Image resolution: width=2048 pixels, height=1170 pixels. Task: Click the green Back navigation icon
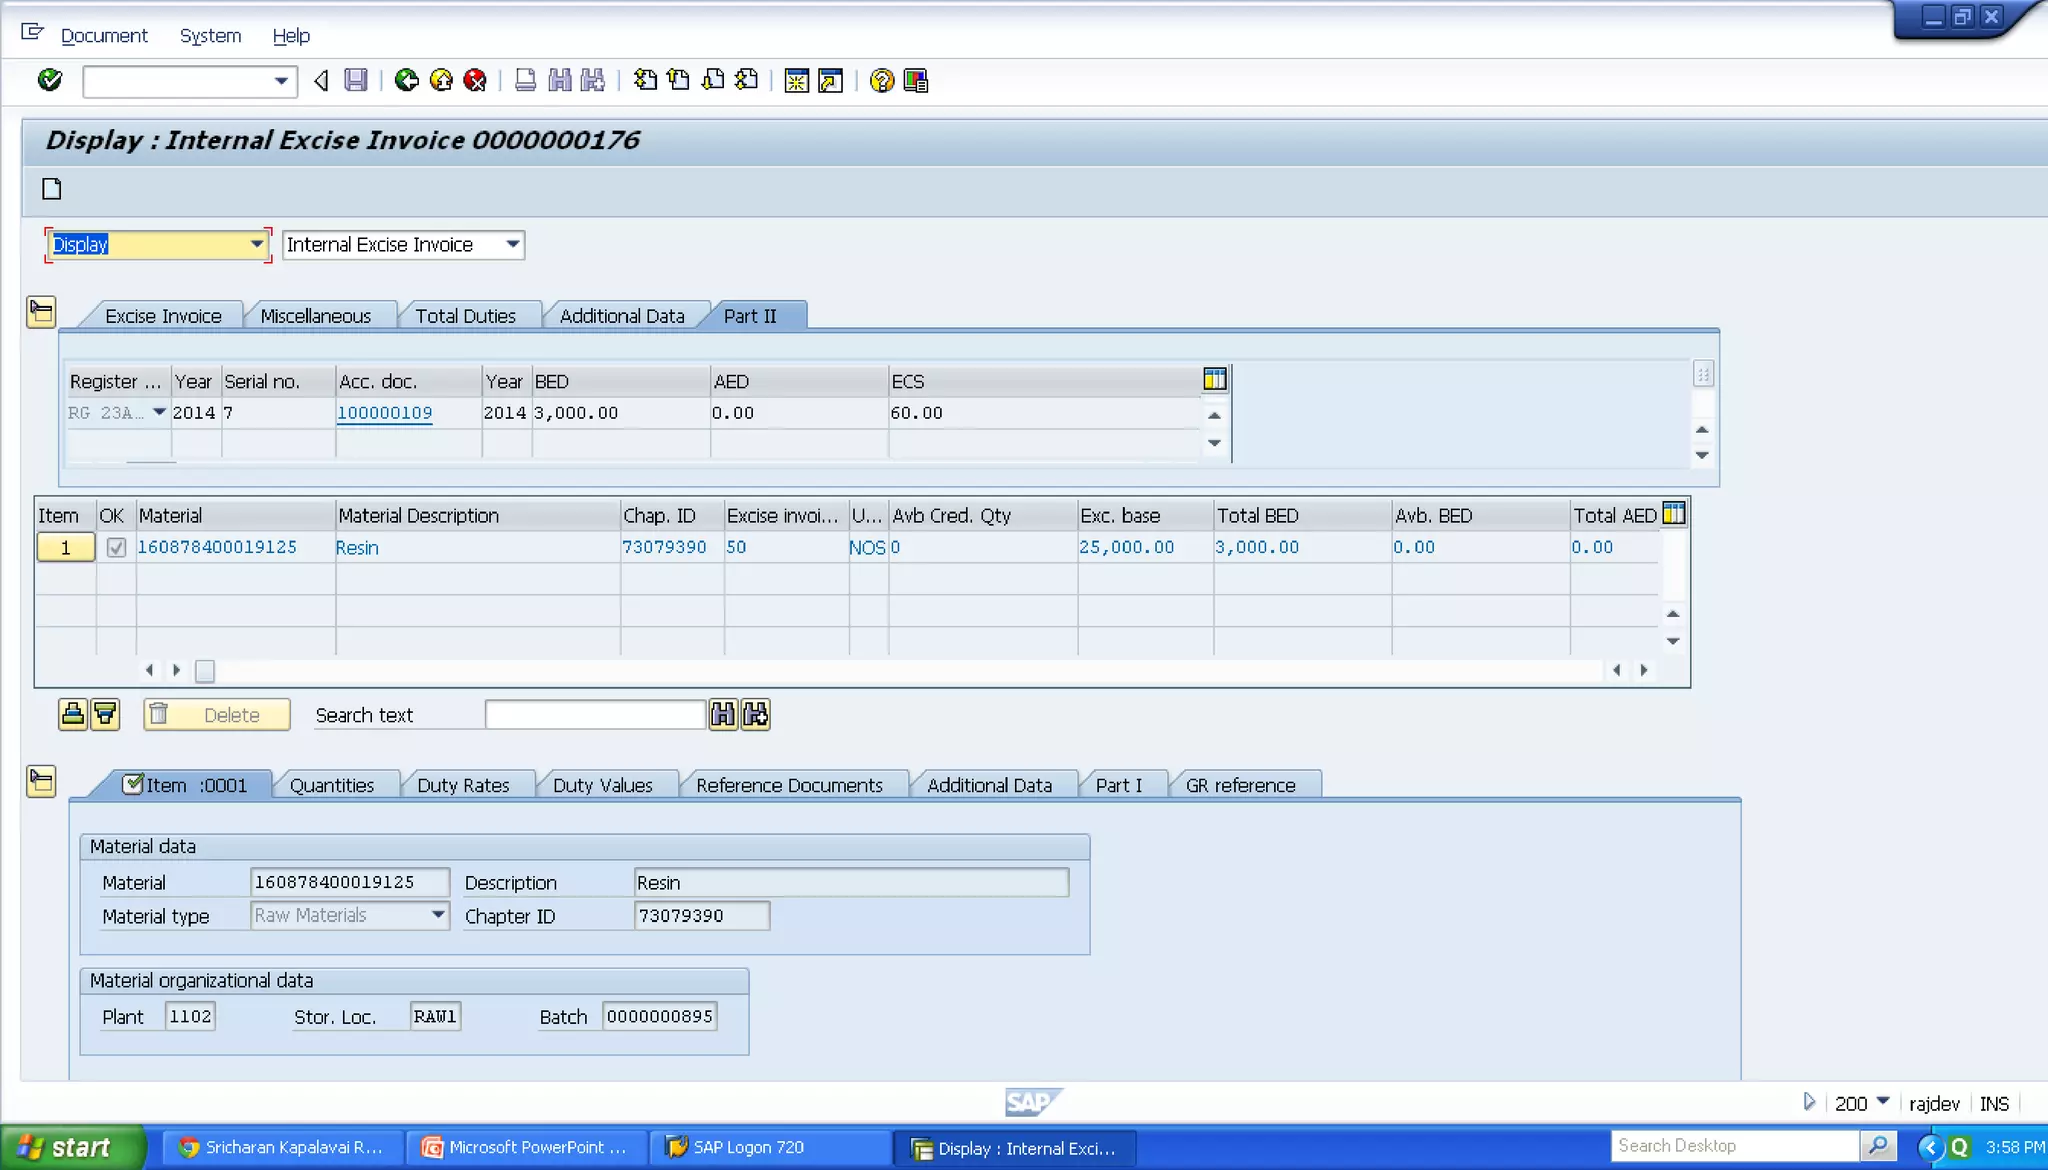click(406, 80)
